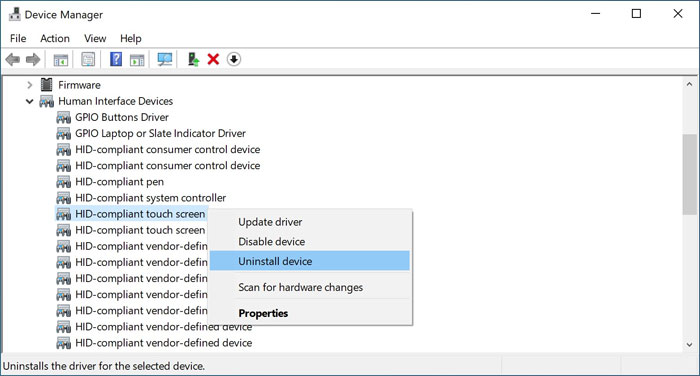
Task: Click the GPIO Laptop or Slate Indicator icon
Action: coord(63,134)
